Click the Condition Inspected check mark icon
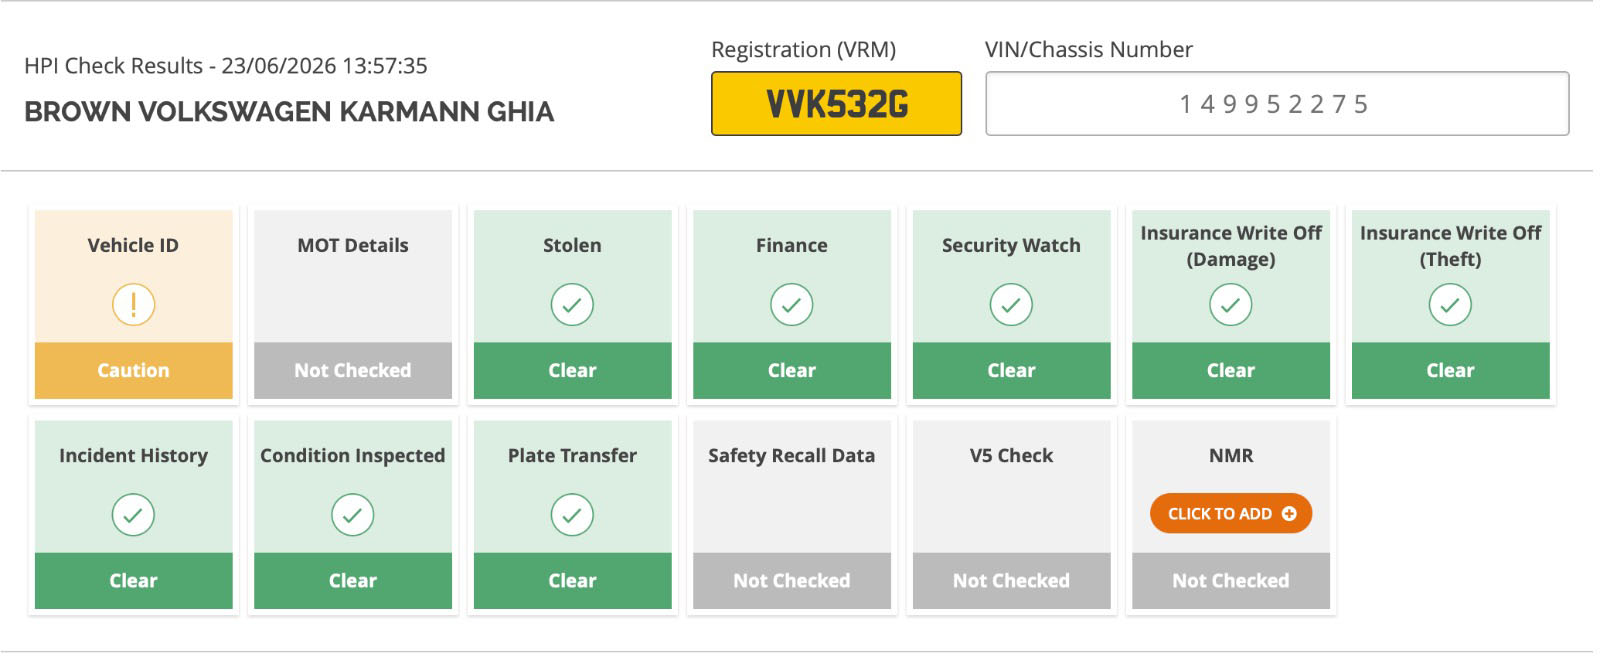This screenshot has height=657, width=1600. click(352, 515)
